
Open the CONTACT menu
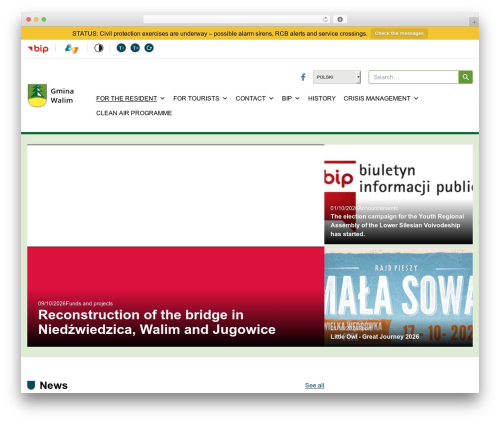(250, 98)
